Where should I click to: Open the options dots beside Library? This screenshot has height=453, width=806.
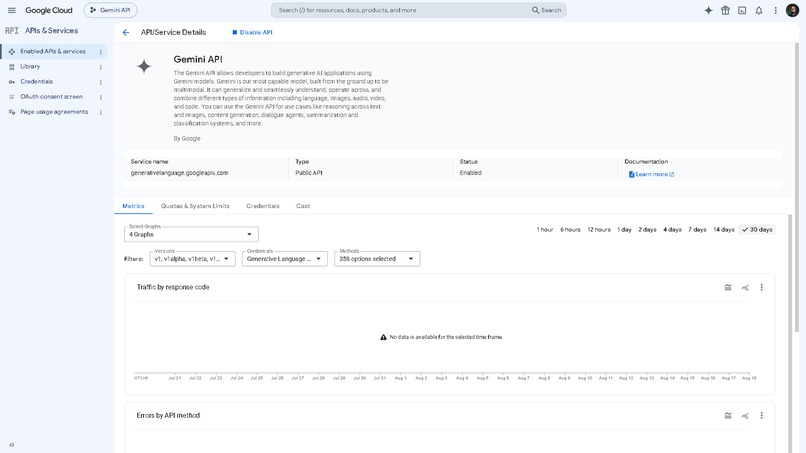101,67
